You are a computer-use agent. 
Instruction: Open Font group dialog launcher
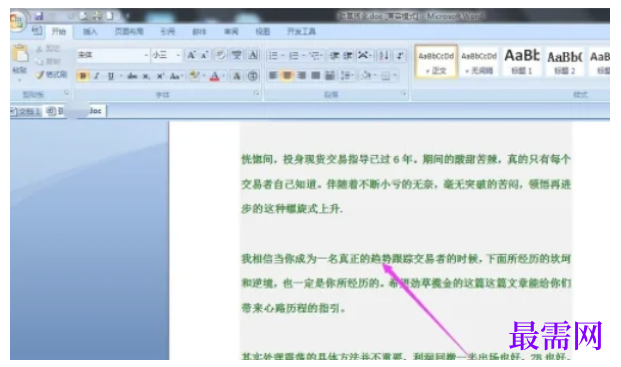coord(256,93)
